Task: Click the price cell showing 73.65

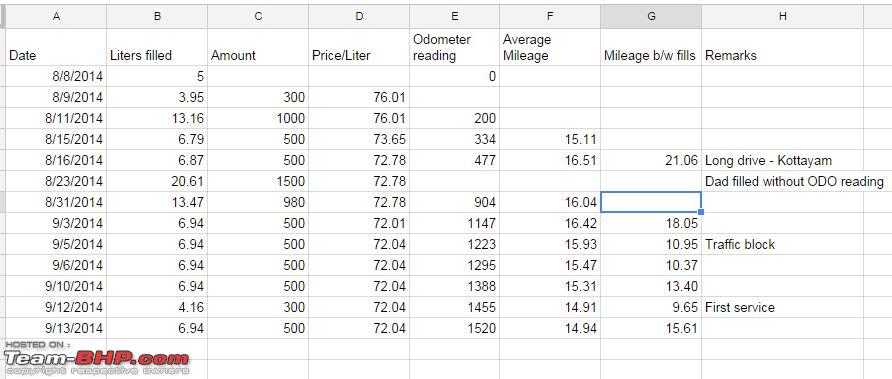Action: pos(359,139)
